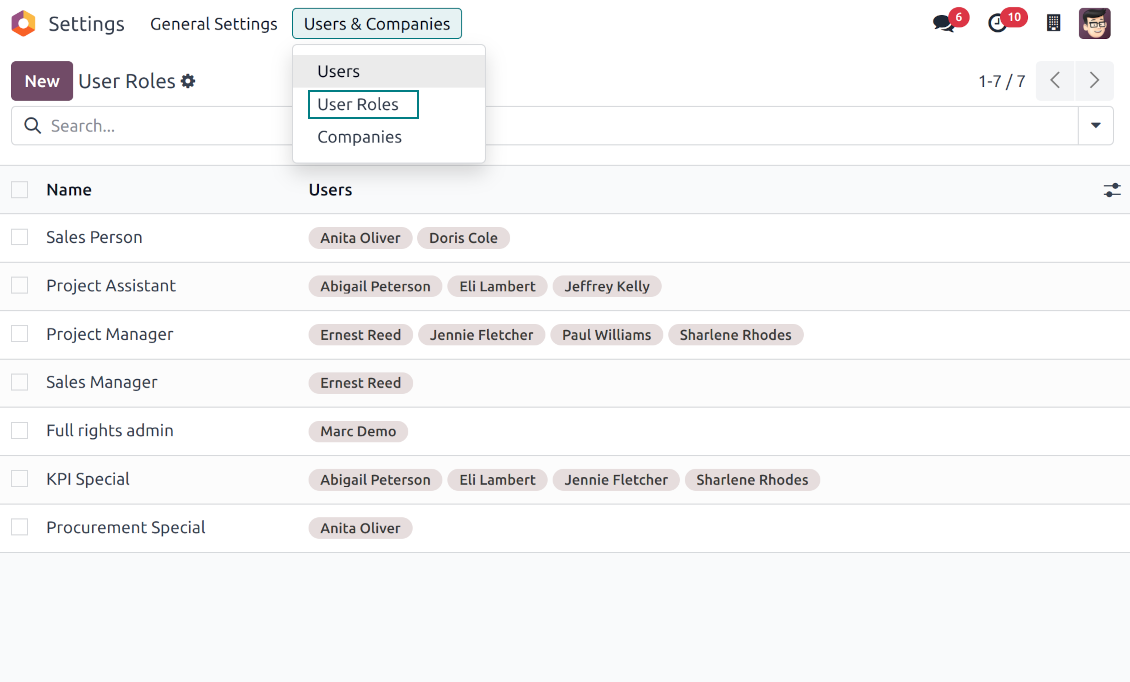The width and height of the screenshot is (1130, 682).
Task: Open the user avatar menu
Action: 1094,24
